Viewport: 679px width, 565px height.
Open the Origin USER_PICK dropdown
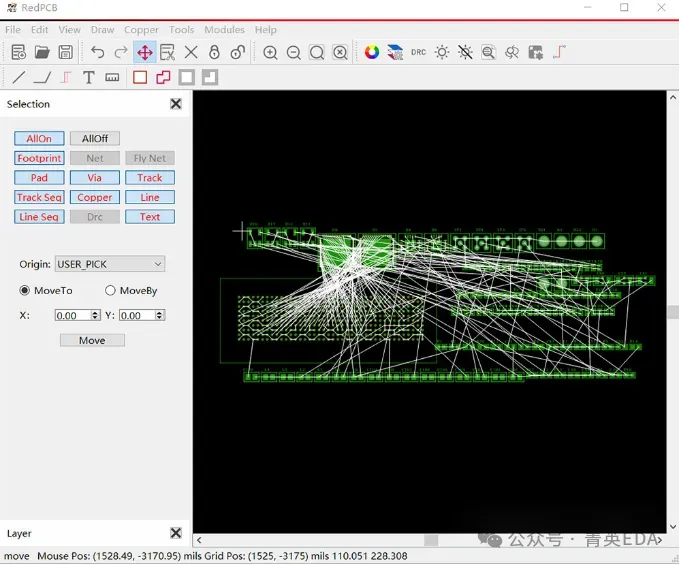(110, 264)
